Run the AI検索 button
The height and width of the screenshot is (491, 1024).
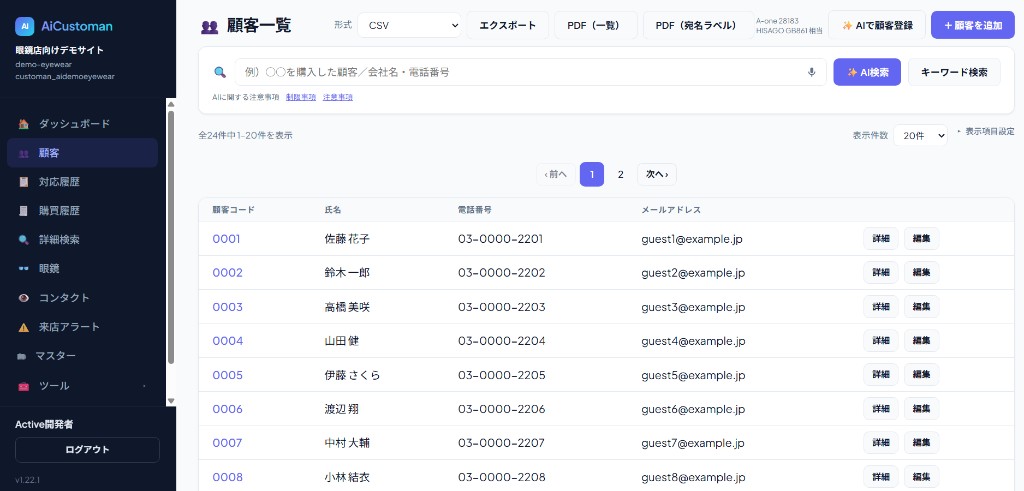(867, 72)
